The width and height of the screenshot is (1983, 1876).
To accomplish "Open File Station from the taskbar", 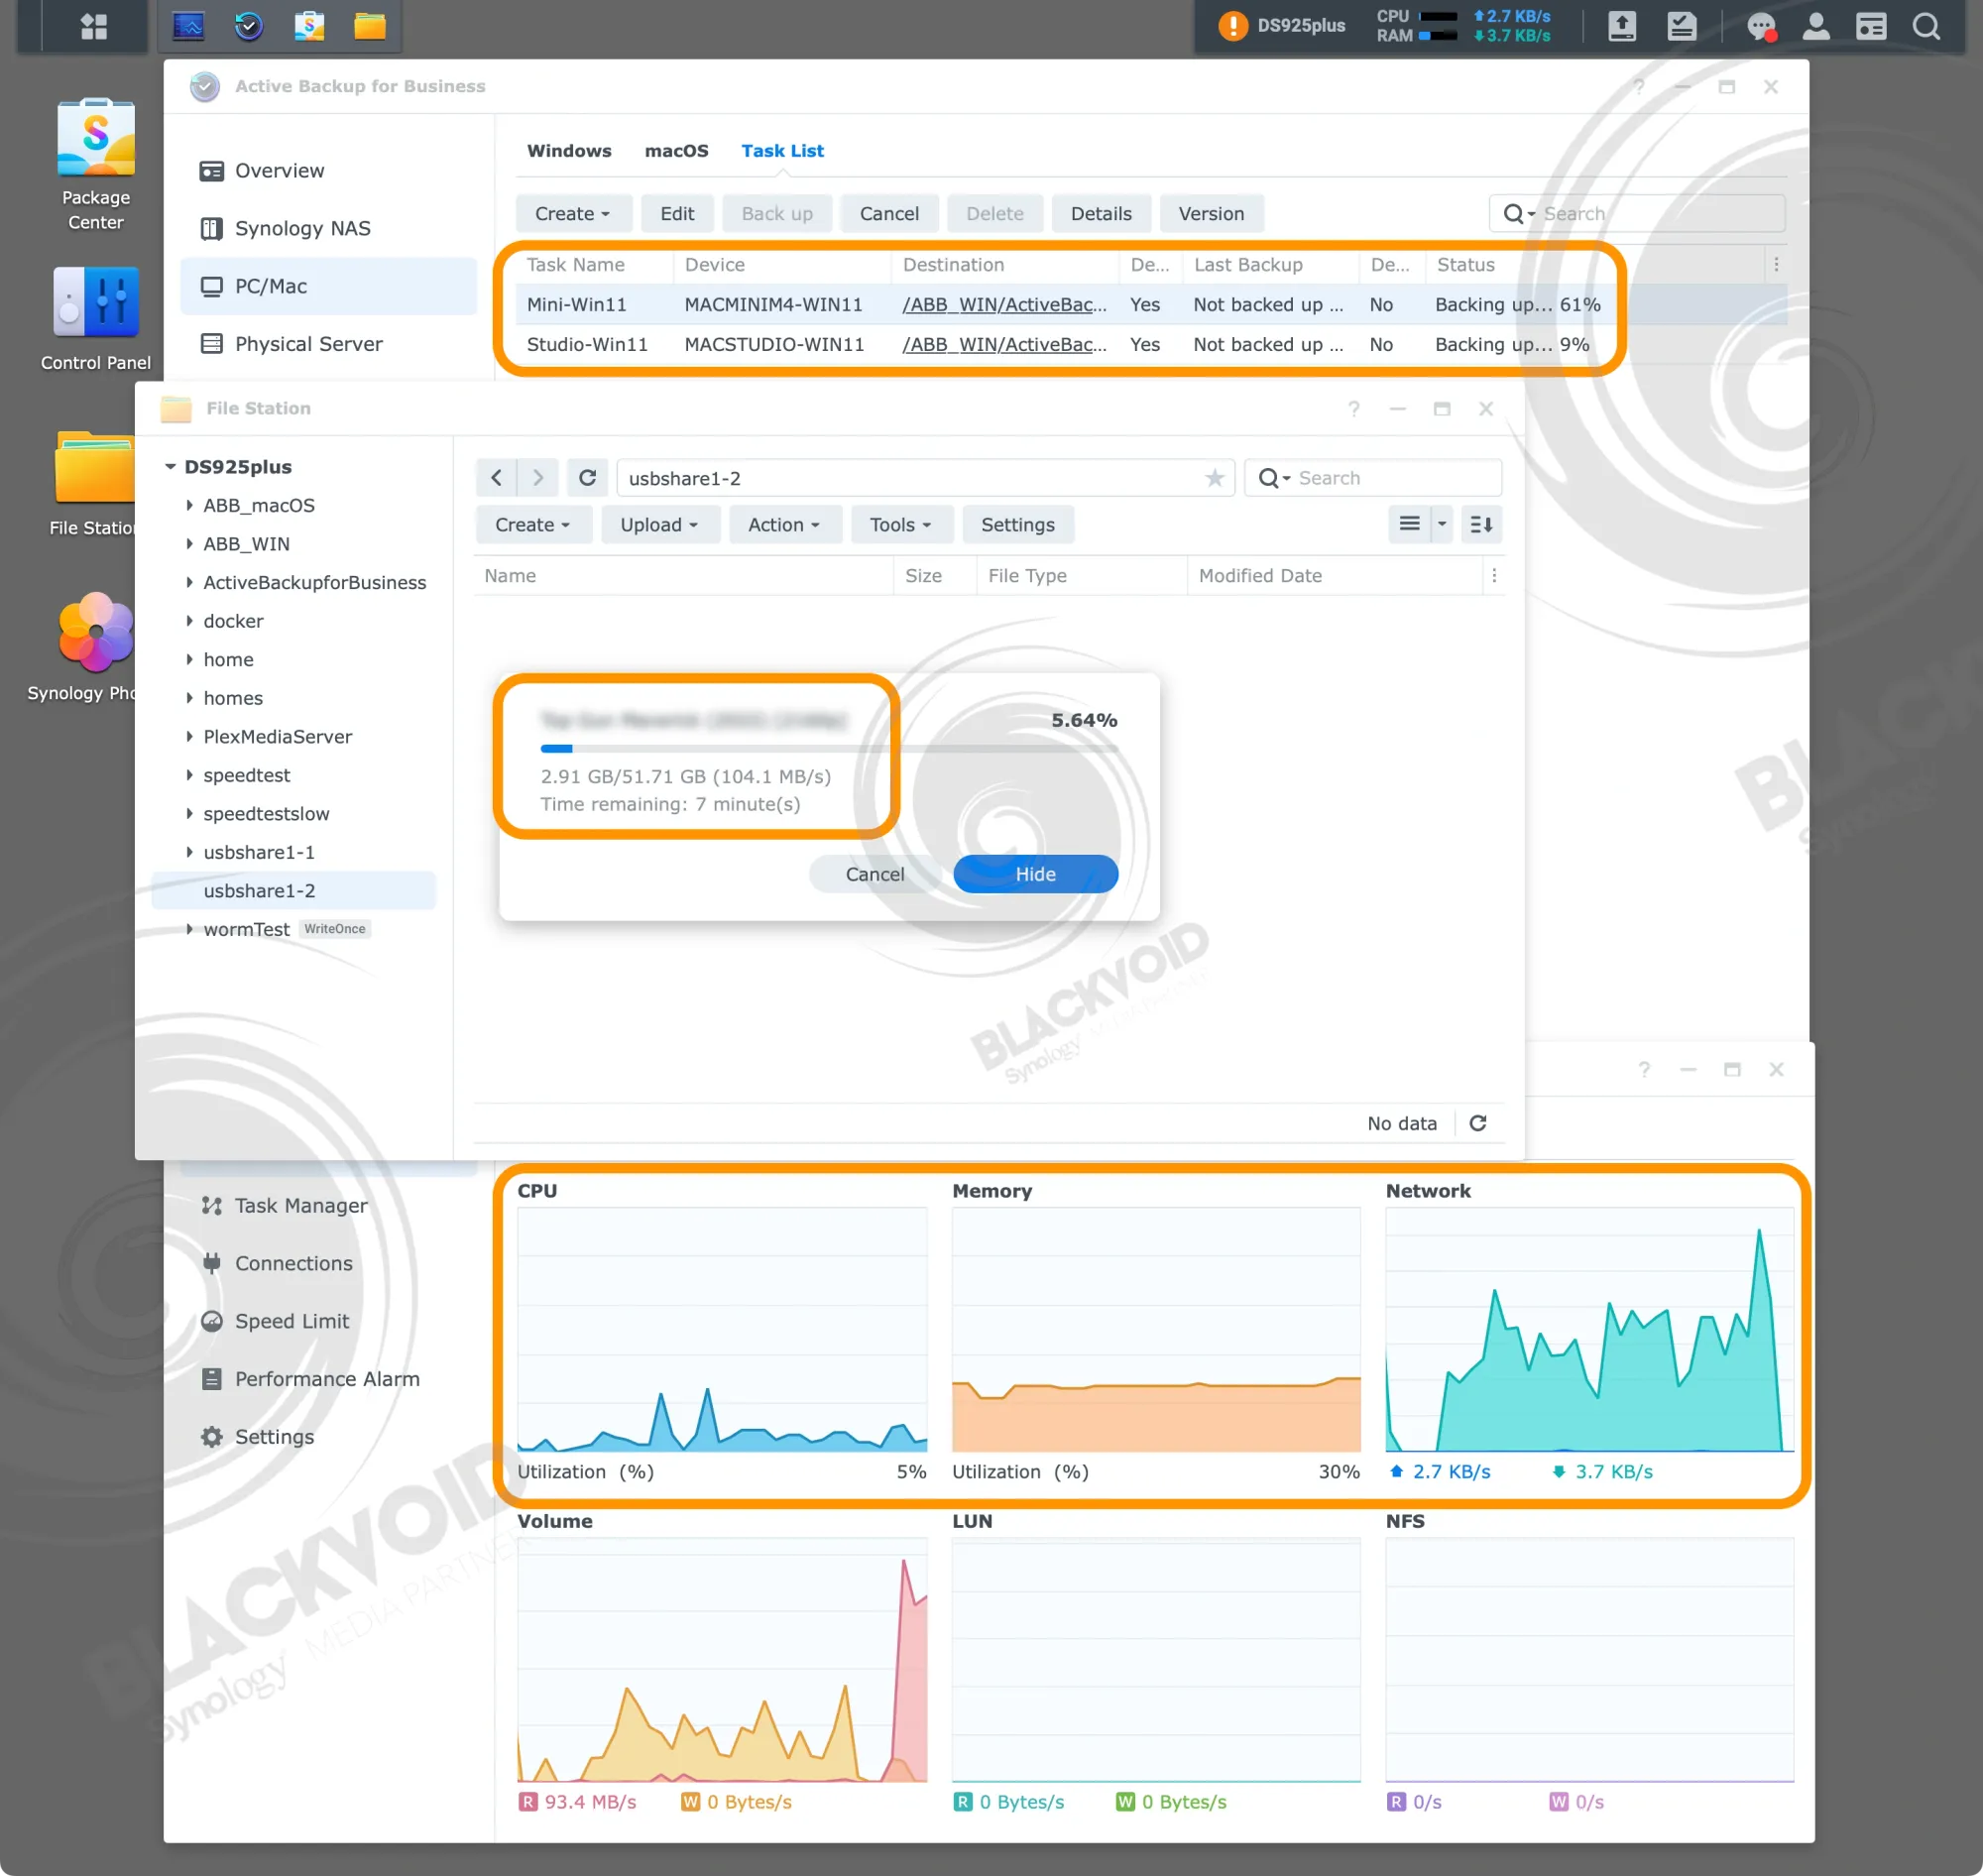I will click(370, 26).
